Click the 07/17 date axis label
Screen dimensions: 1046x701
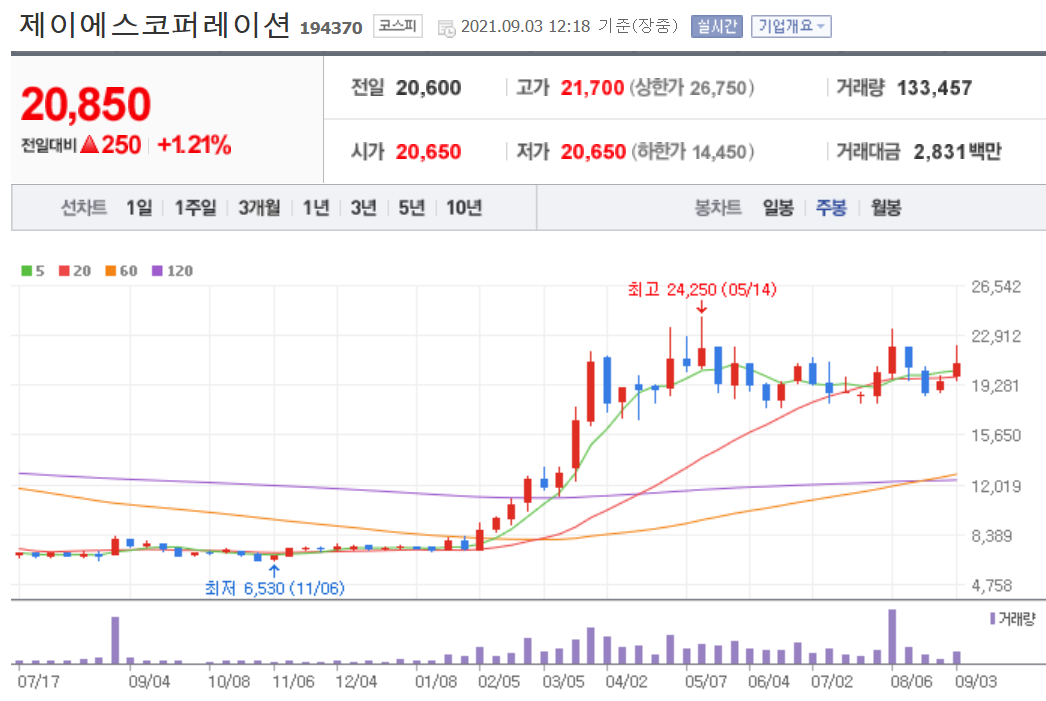pyautogui.click(x=38, y=682)
